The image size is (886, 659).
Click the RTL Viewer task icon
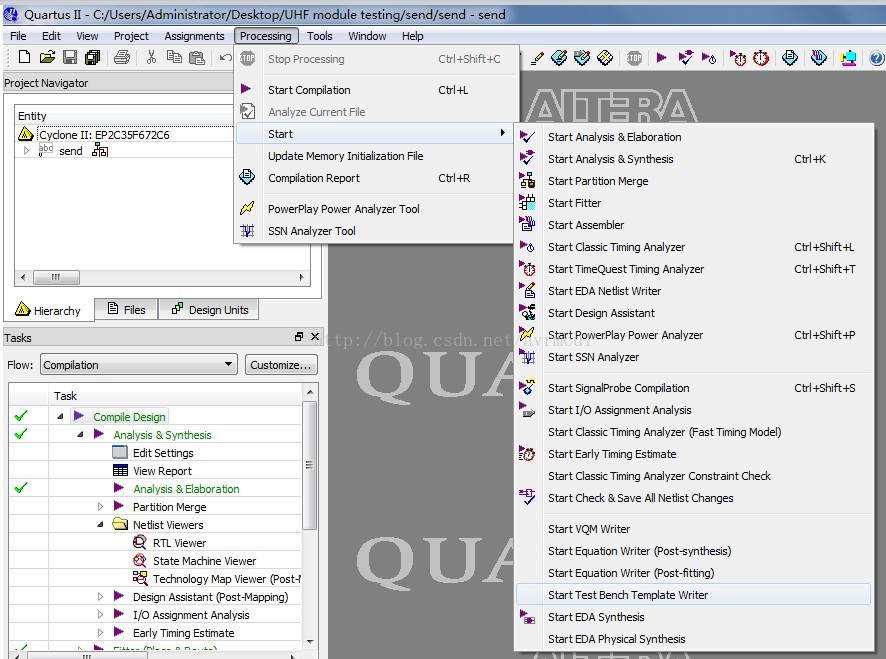tap(140, 543)
